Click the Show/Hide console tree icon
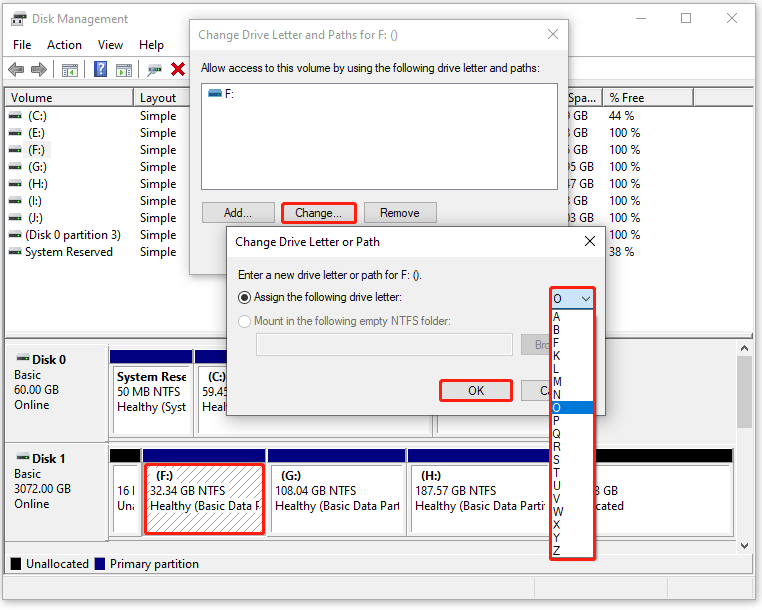This screenshot has height=610, width=762. (x=69, y=70)
